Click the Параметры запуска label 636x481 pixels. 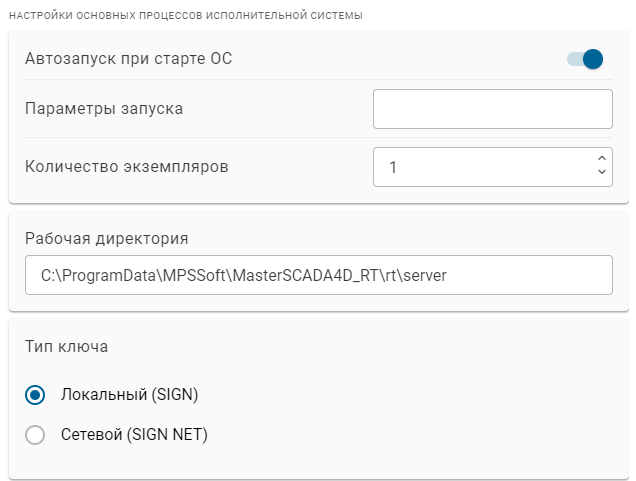click(x=103, y=108)
